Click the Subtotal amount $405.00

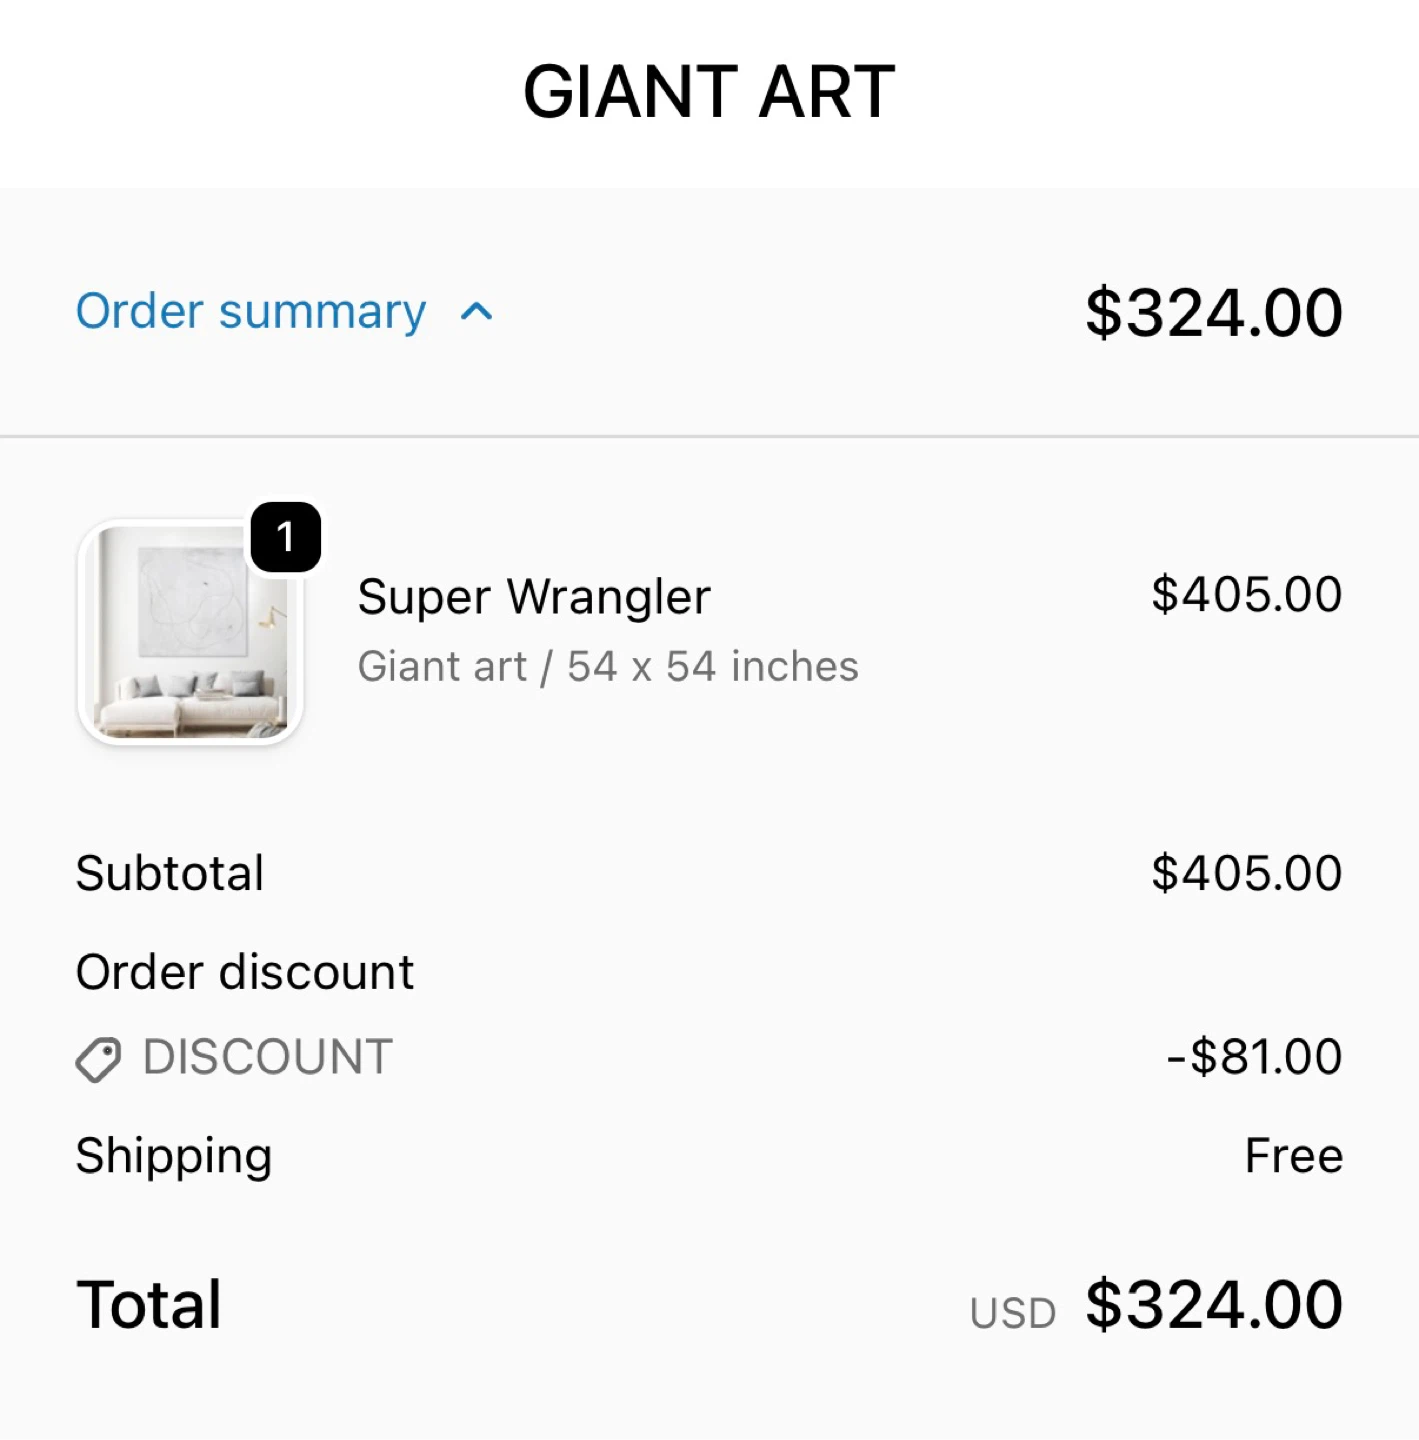[x=1246, y=873]
